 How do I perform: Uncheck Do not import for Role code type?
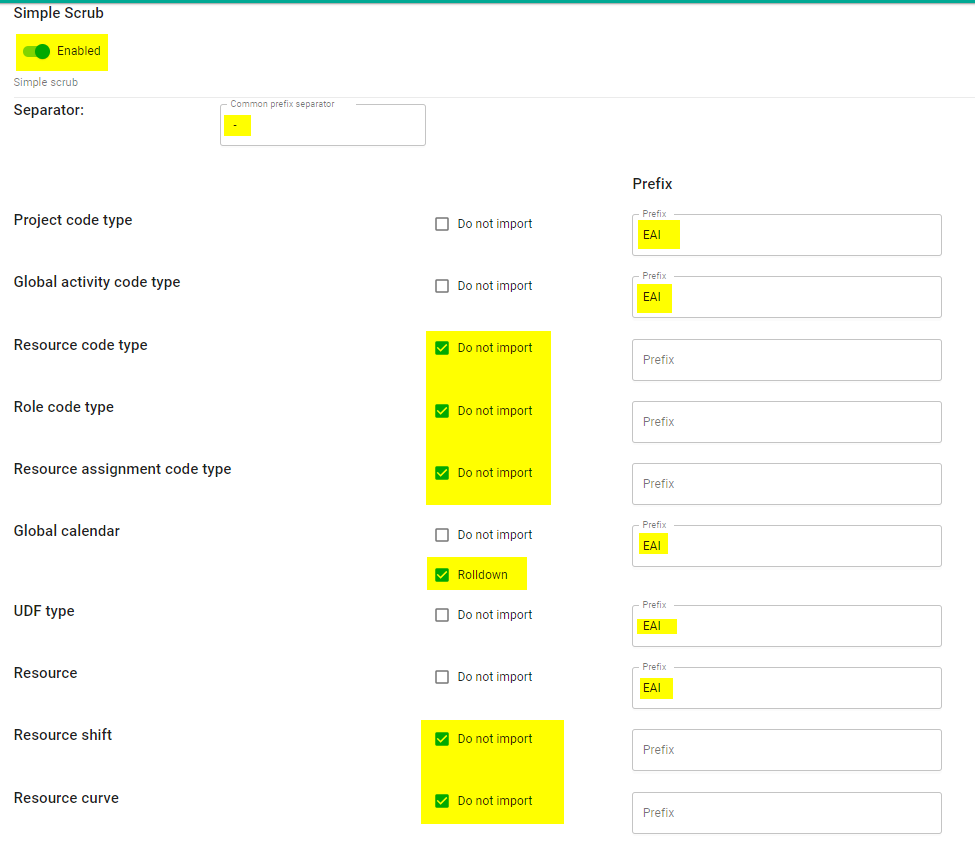[442, 411]
